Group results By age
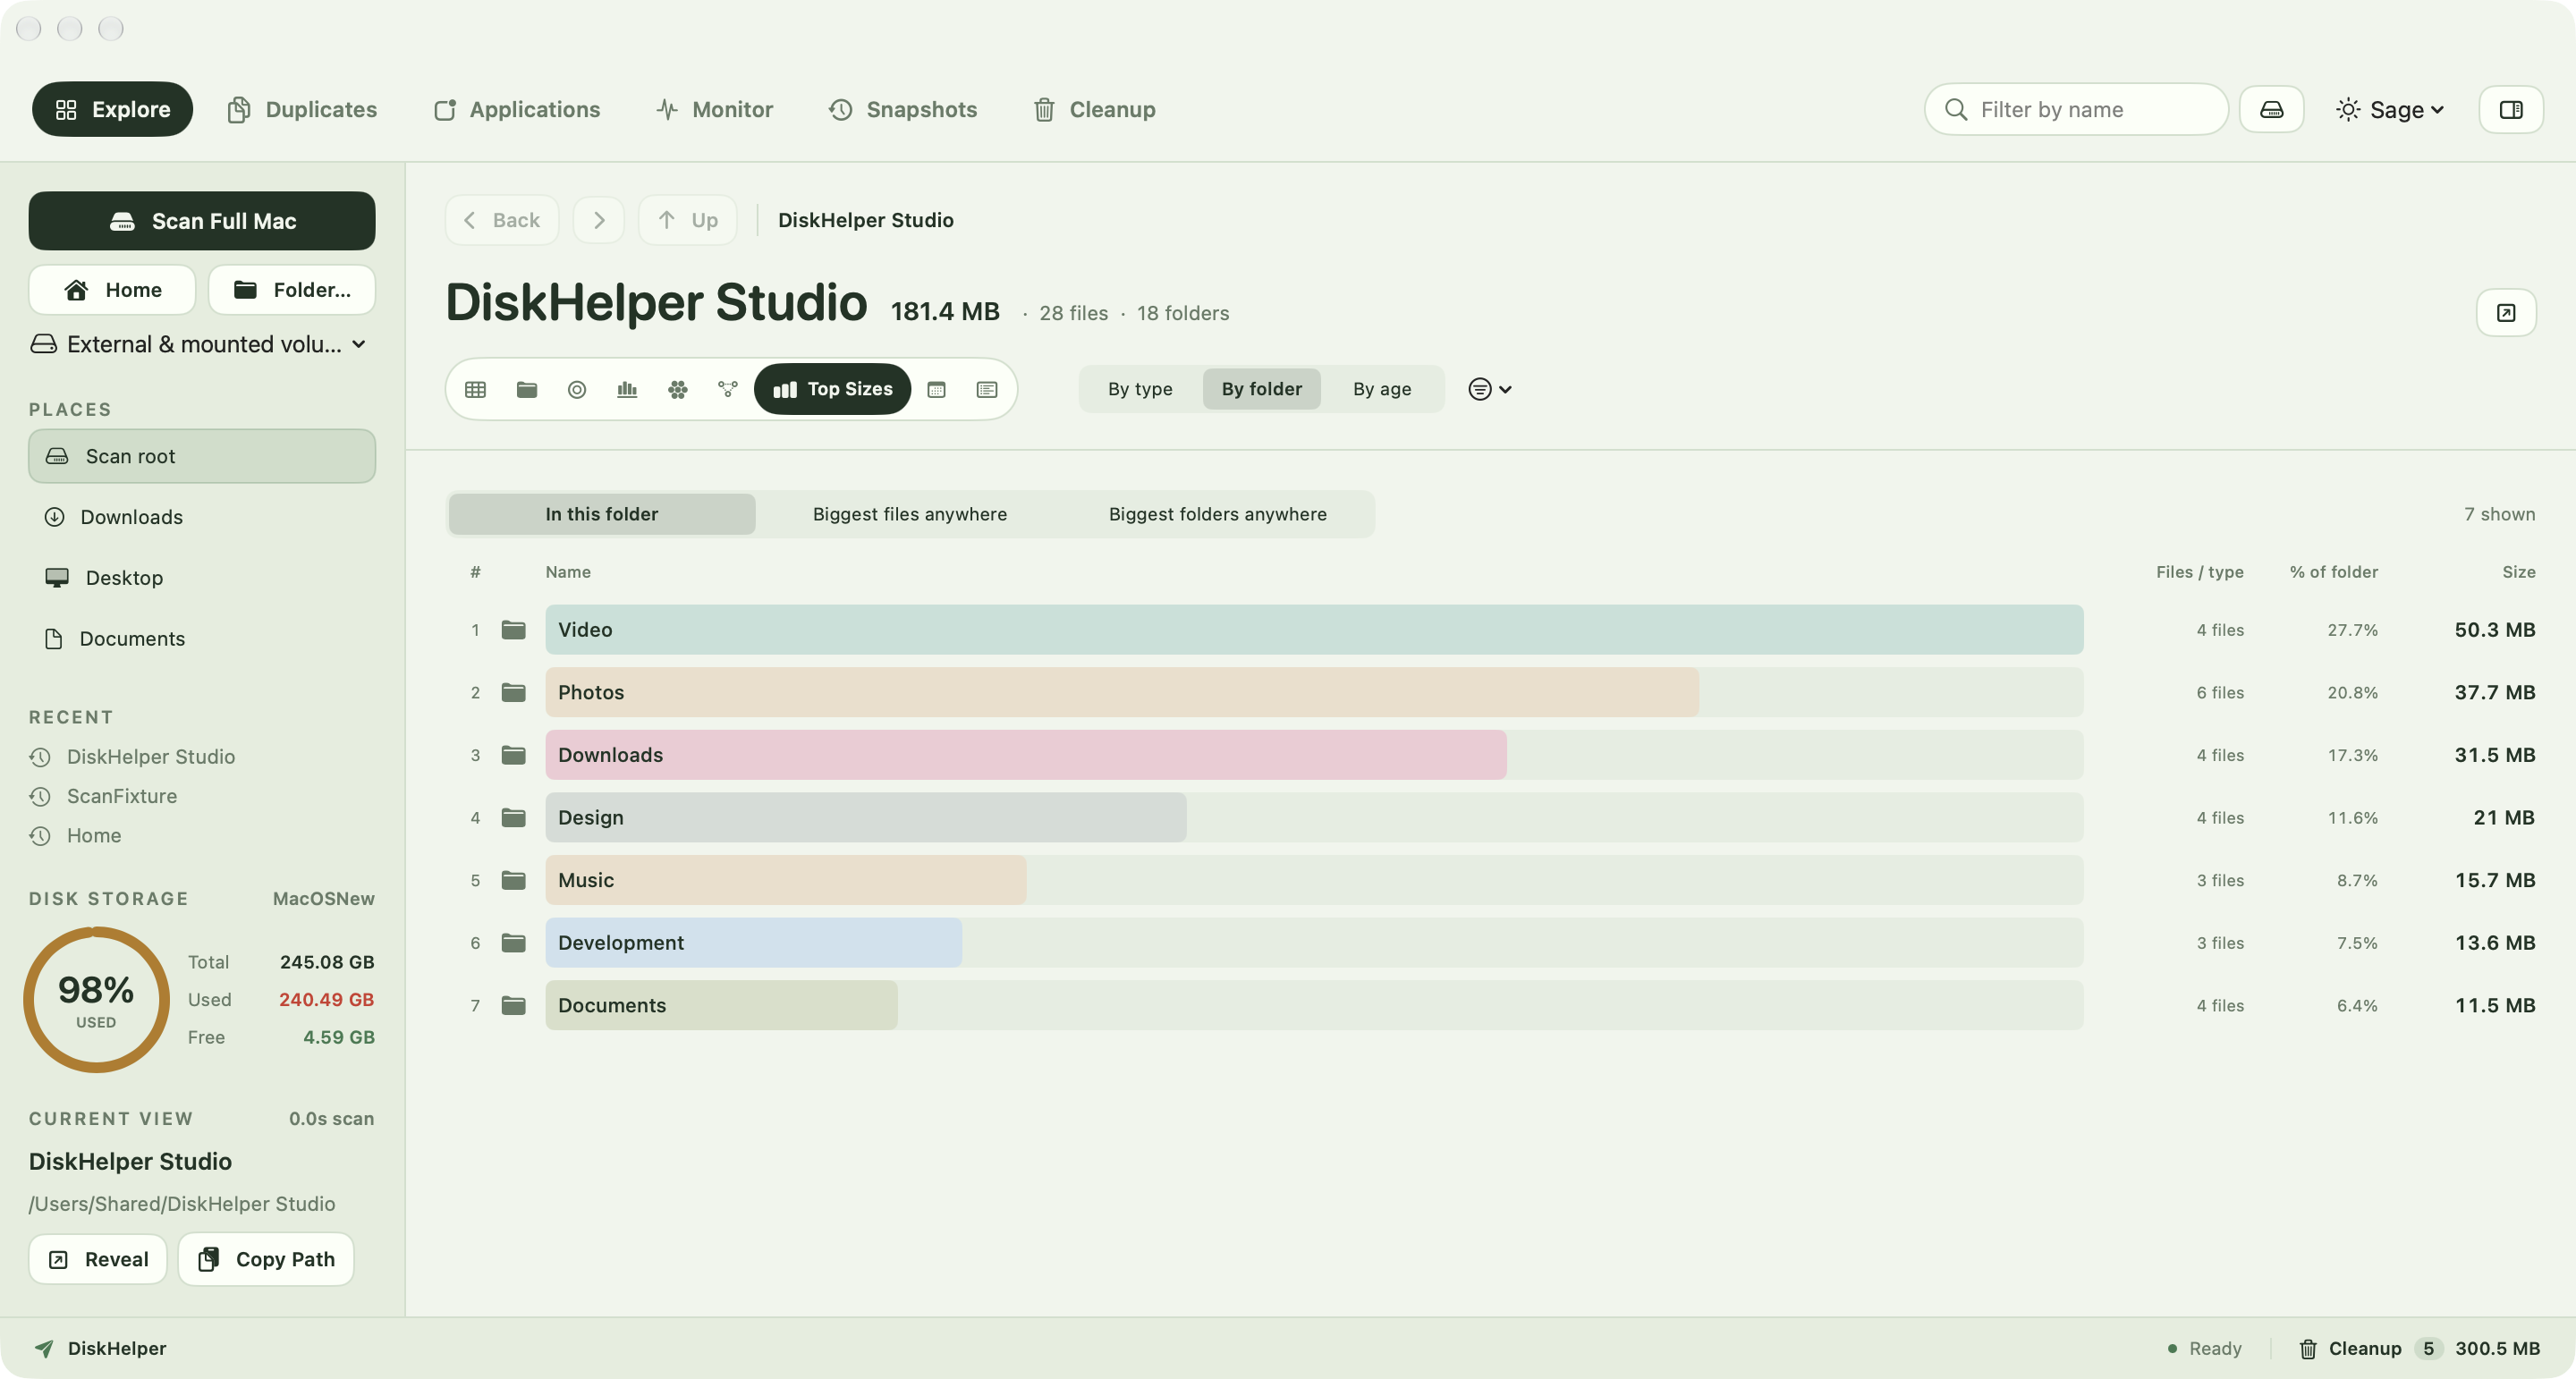Screen dimensions: 2576x1379 point(1382,389)
